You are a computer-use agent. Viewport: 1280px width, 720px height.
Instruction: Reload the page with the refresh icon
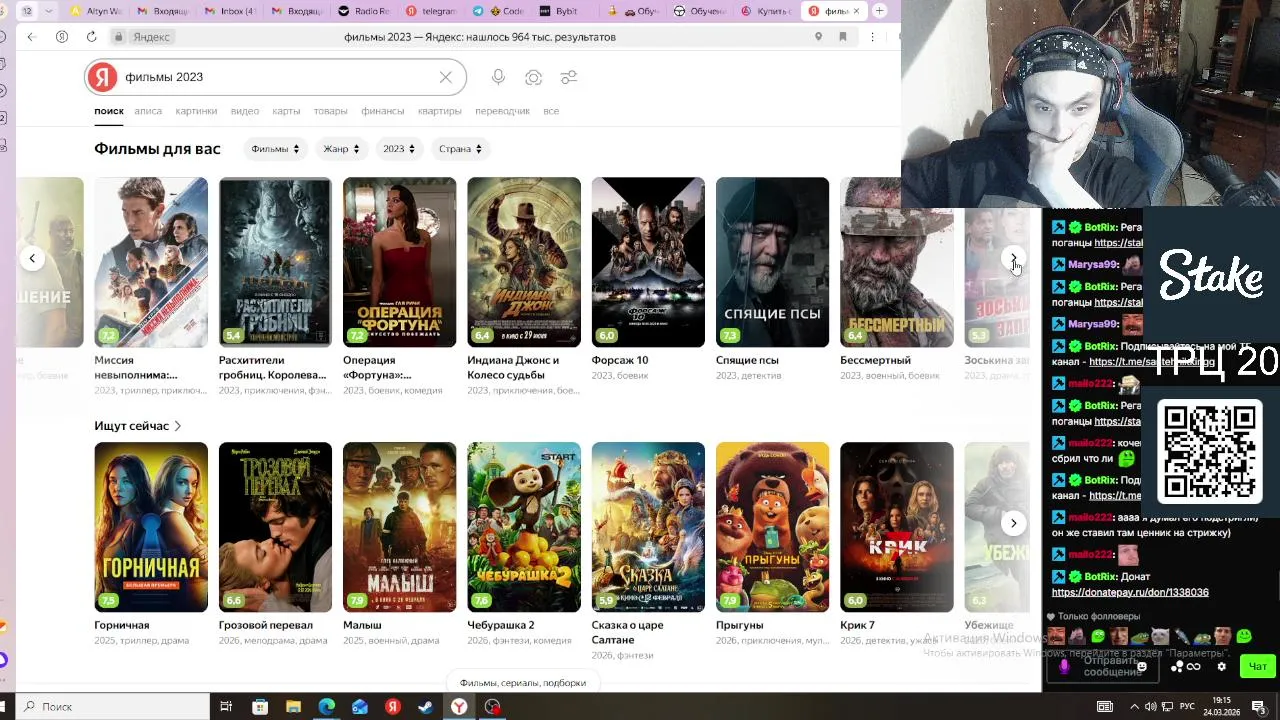click(x=91, y=37)
